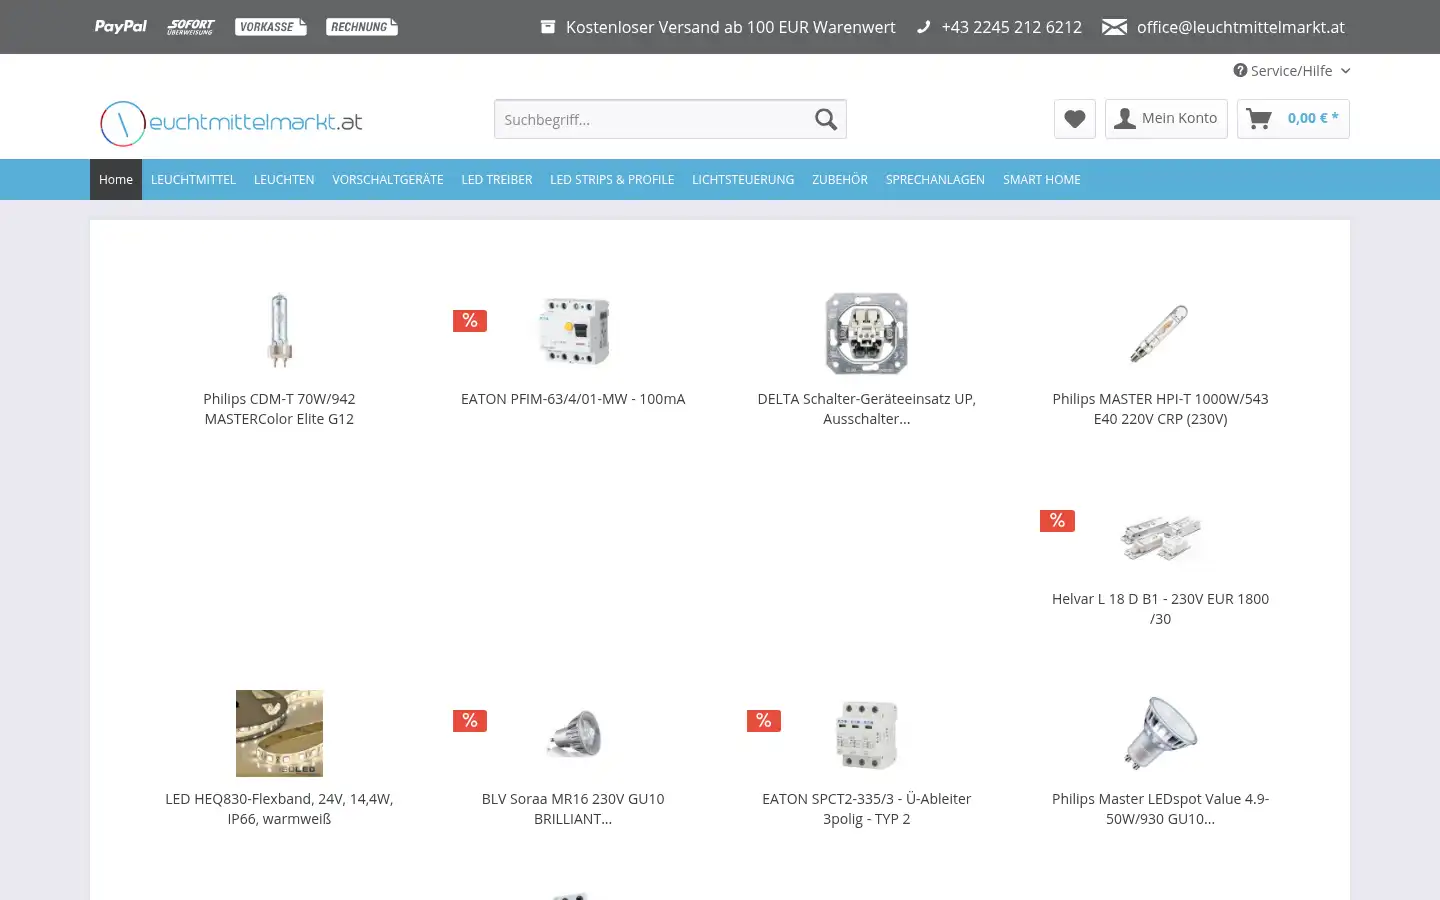This screenshot has width=1440, height=900.
Task: Open the Home navigation tab
Action: point(116,180)
